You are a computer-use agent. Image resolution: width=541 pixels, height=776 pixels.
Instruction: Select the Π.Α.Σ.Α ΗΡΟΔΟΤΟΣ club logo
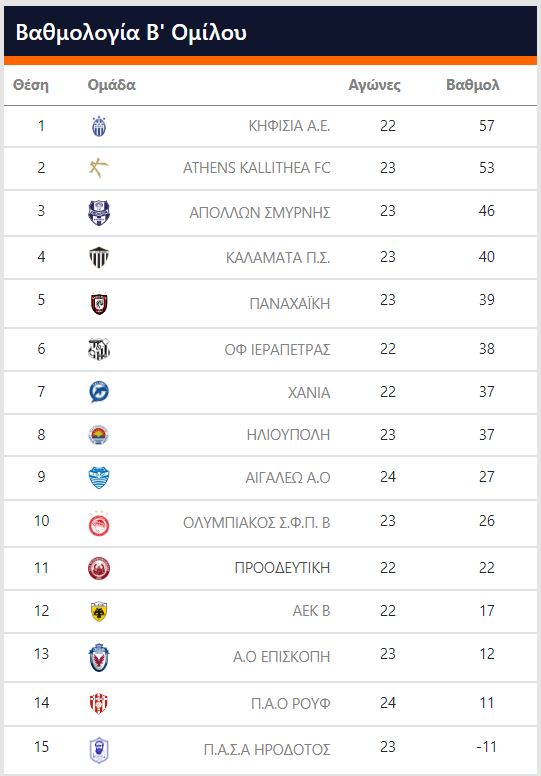coord(99,750)
